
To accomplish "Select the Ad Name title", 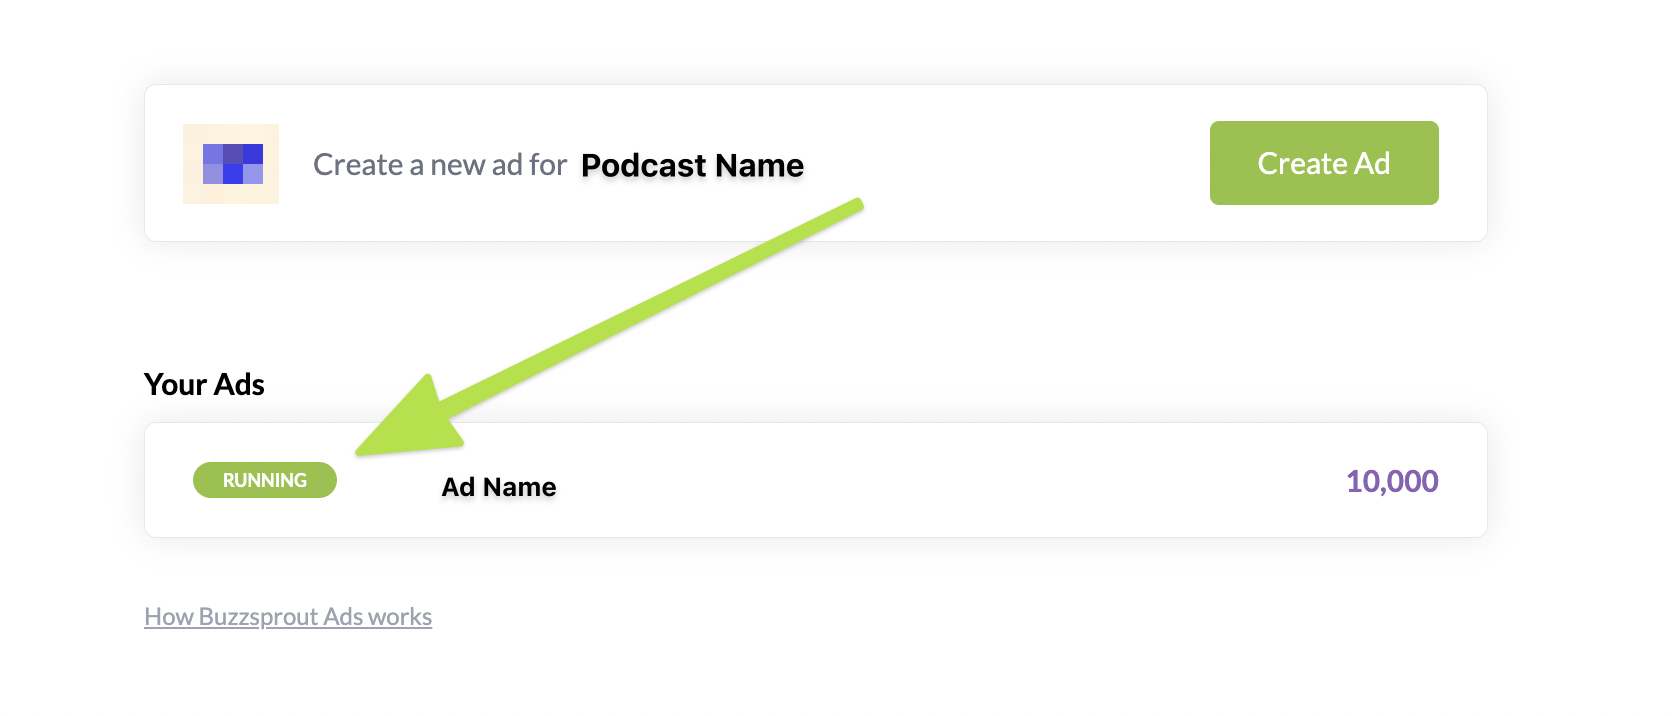I will pos(499,487).
